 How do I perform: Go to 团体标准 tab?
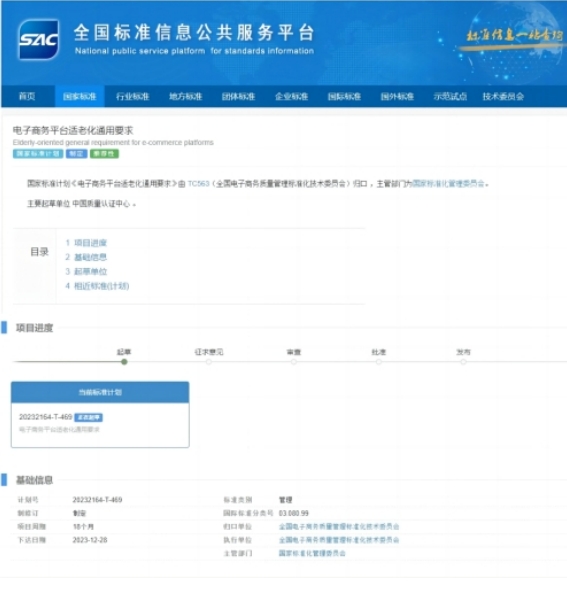[238, 96]
